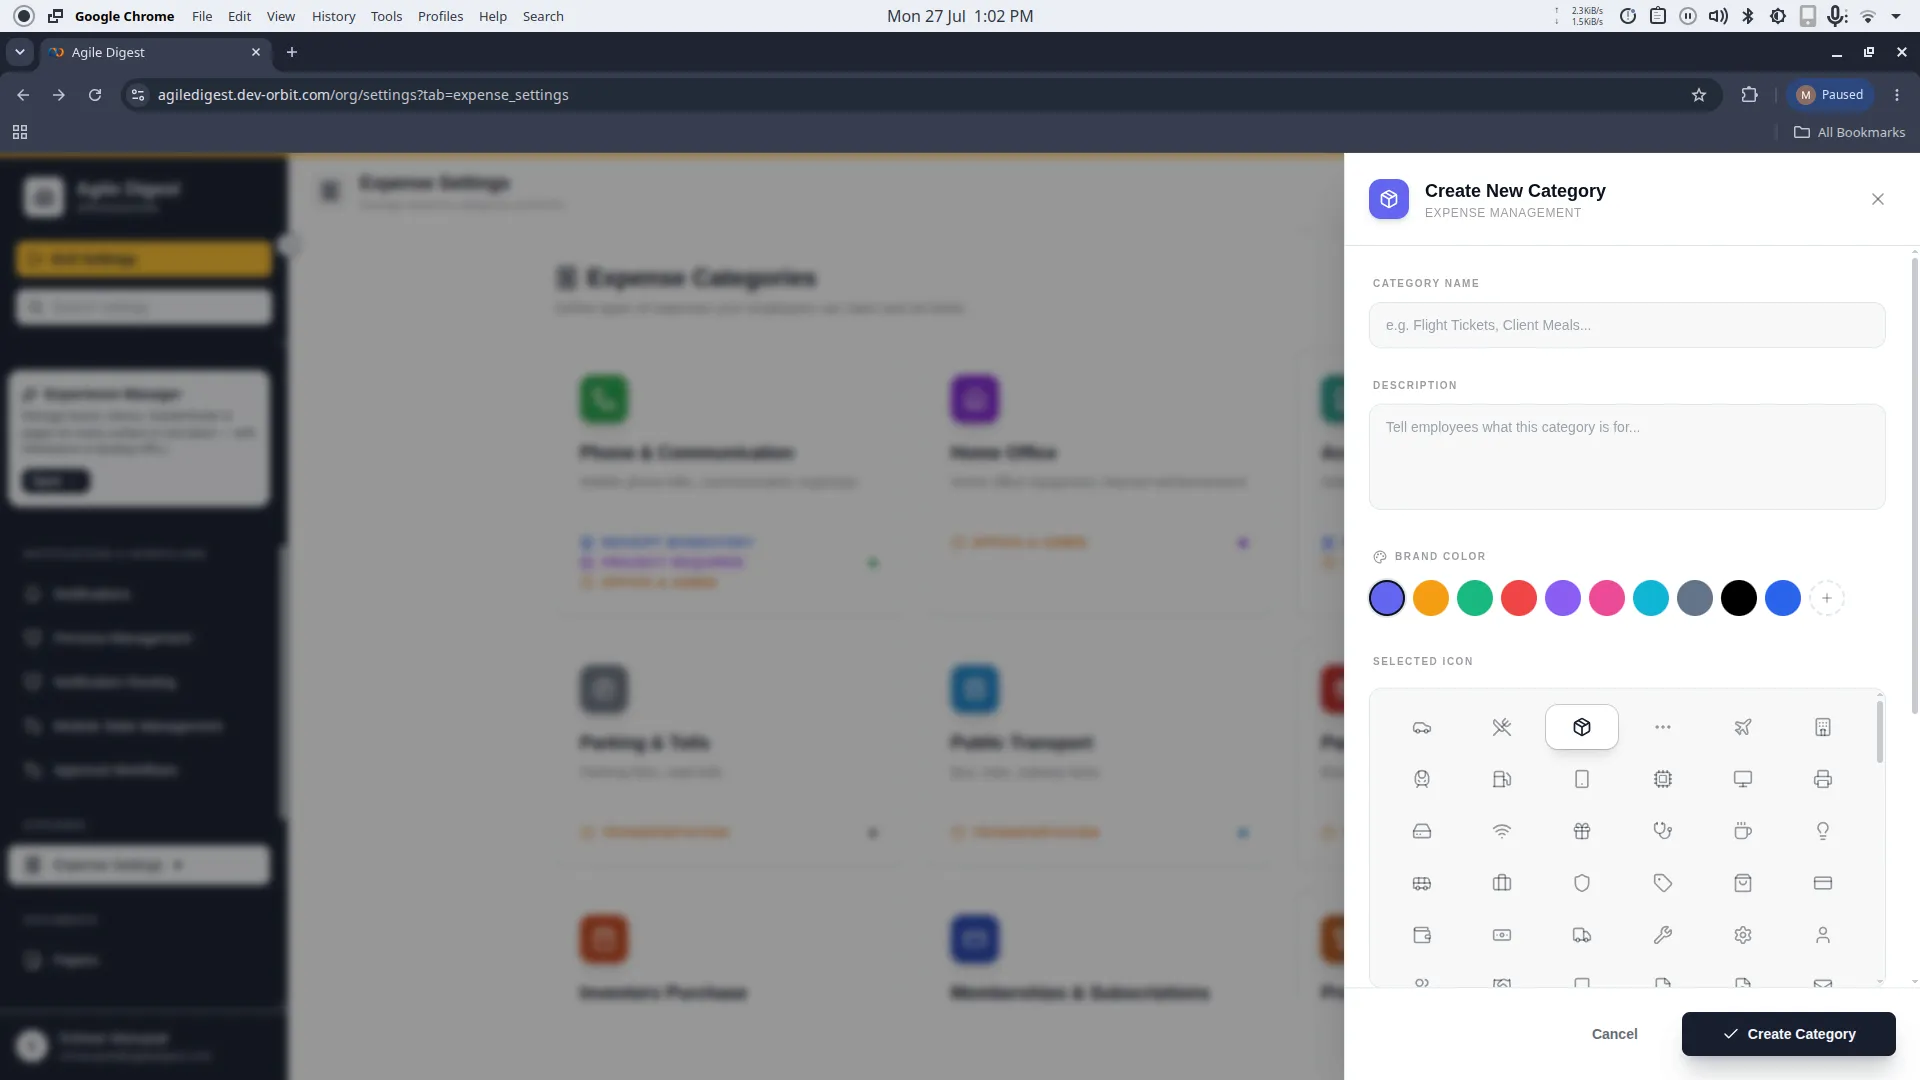Select the shield icon
Screen dimensions: 1920x1080
pyautogui.click(x=1581, y=883)
